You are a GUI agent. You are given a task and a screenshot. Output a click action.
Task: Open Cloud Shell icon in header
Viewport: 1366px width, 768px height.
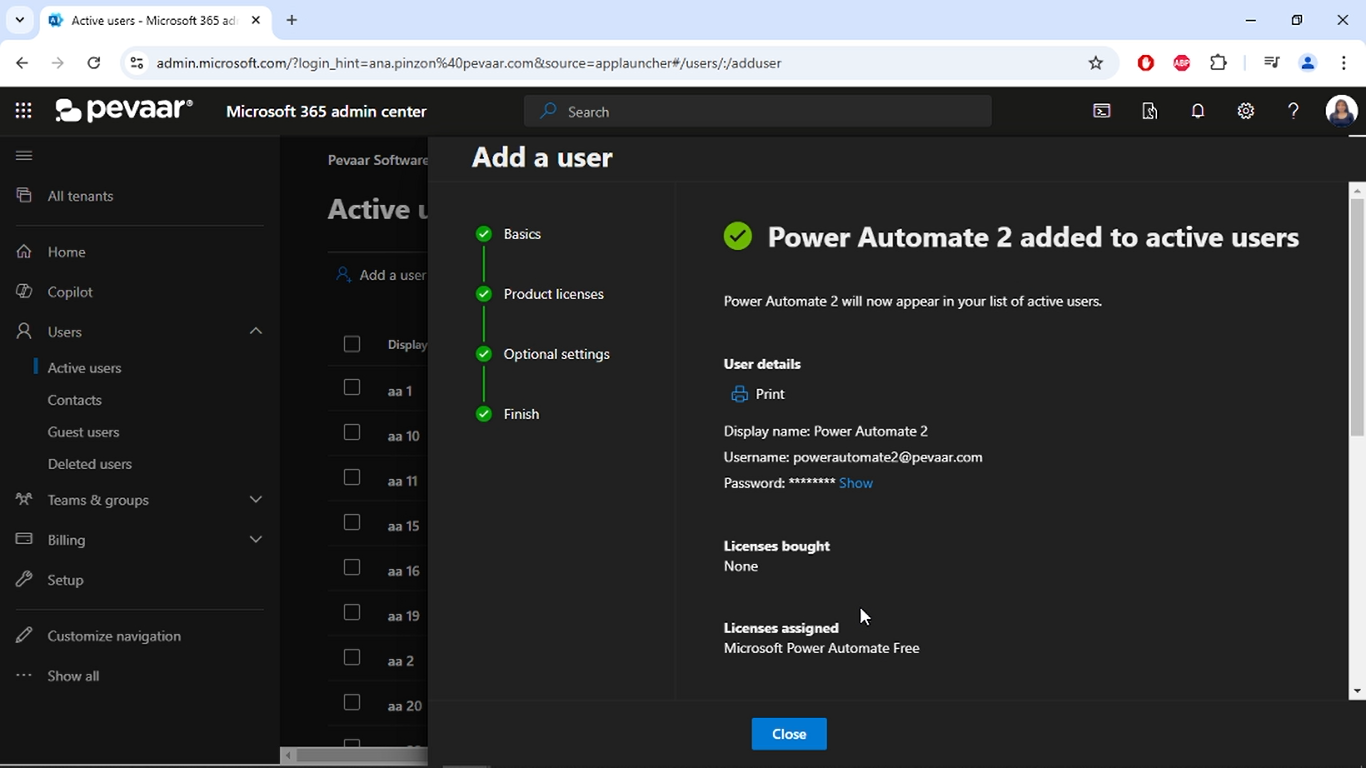click(x=1102, y=111)
